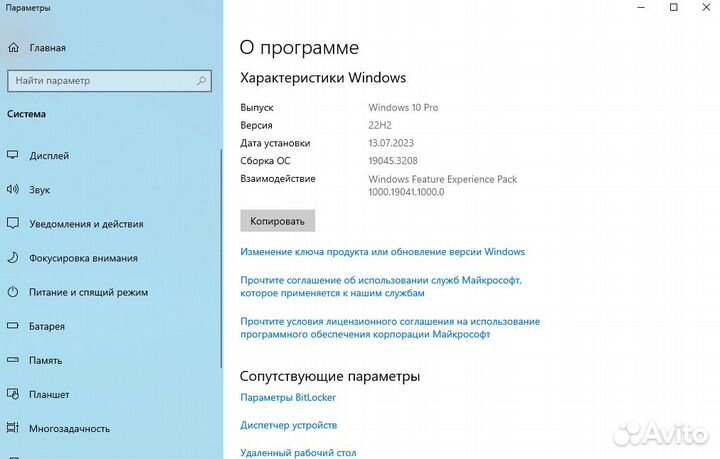Open Диспетчер устройств link

point(288,425)
